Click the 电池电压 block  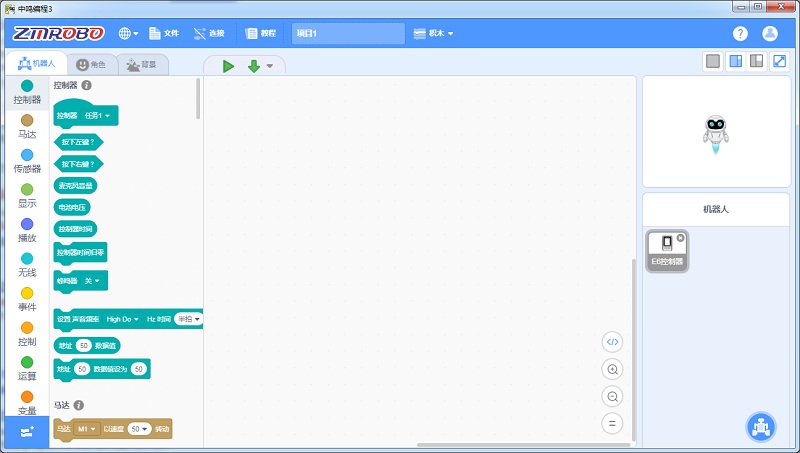pos(72,207)
